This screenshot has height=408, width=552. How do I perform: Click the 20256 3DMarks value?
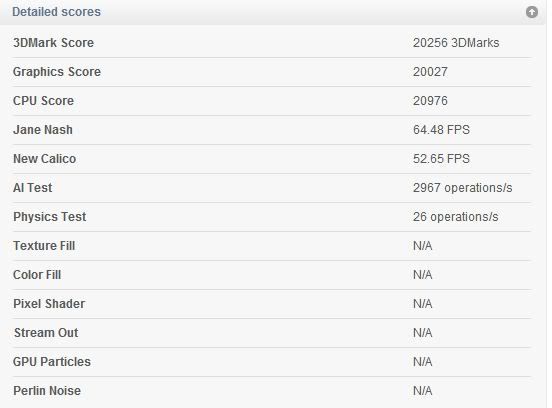456,43
